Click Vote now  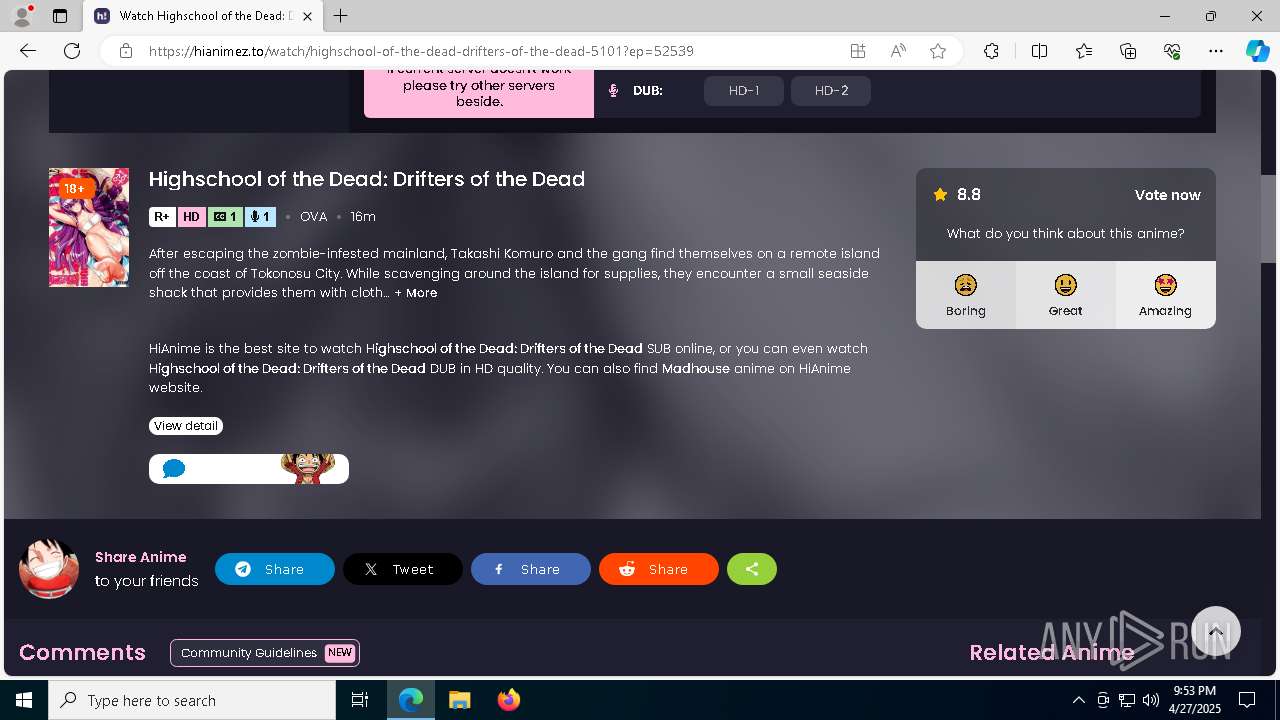click(1167, 195)
